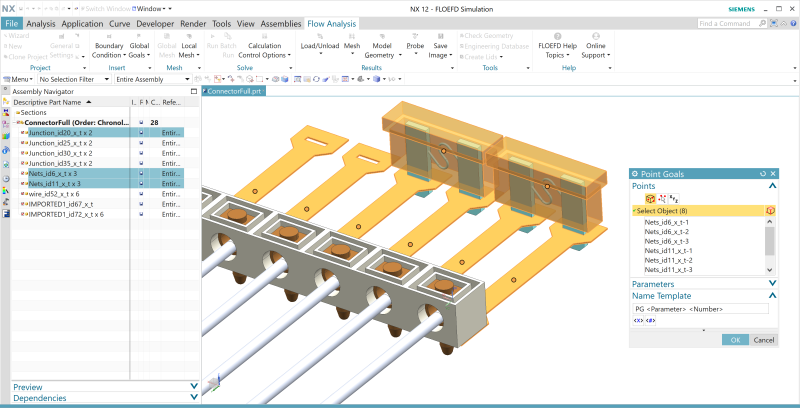Switch to the Application tab
The image size is (800, 408).
point(82,23)
